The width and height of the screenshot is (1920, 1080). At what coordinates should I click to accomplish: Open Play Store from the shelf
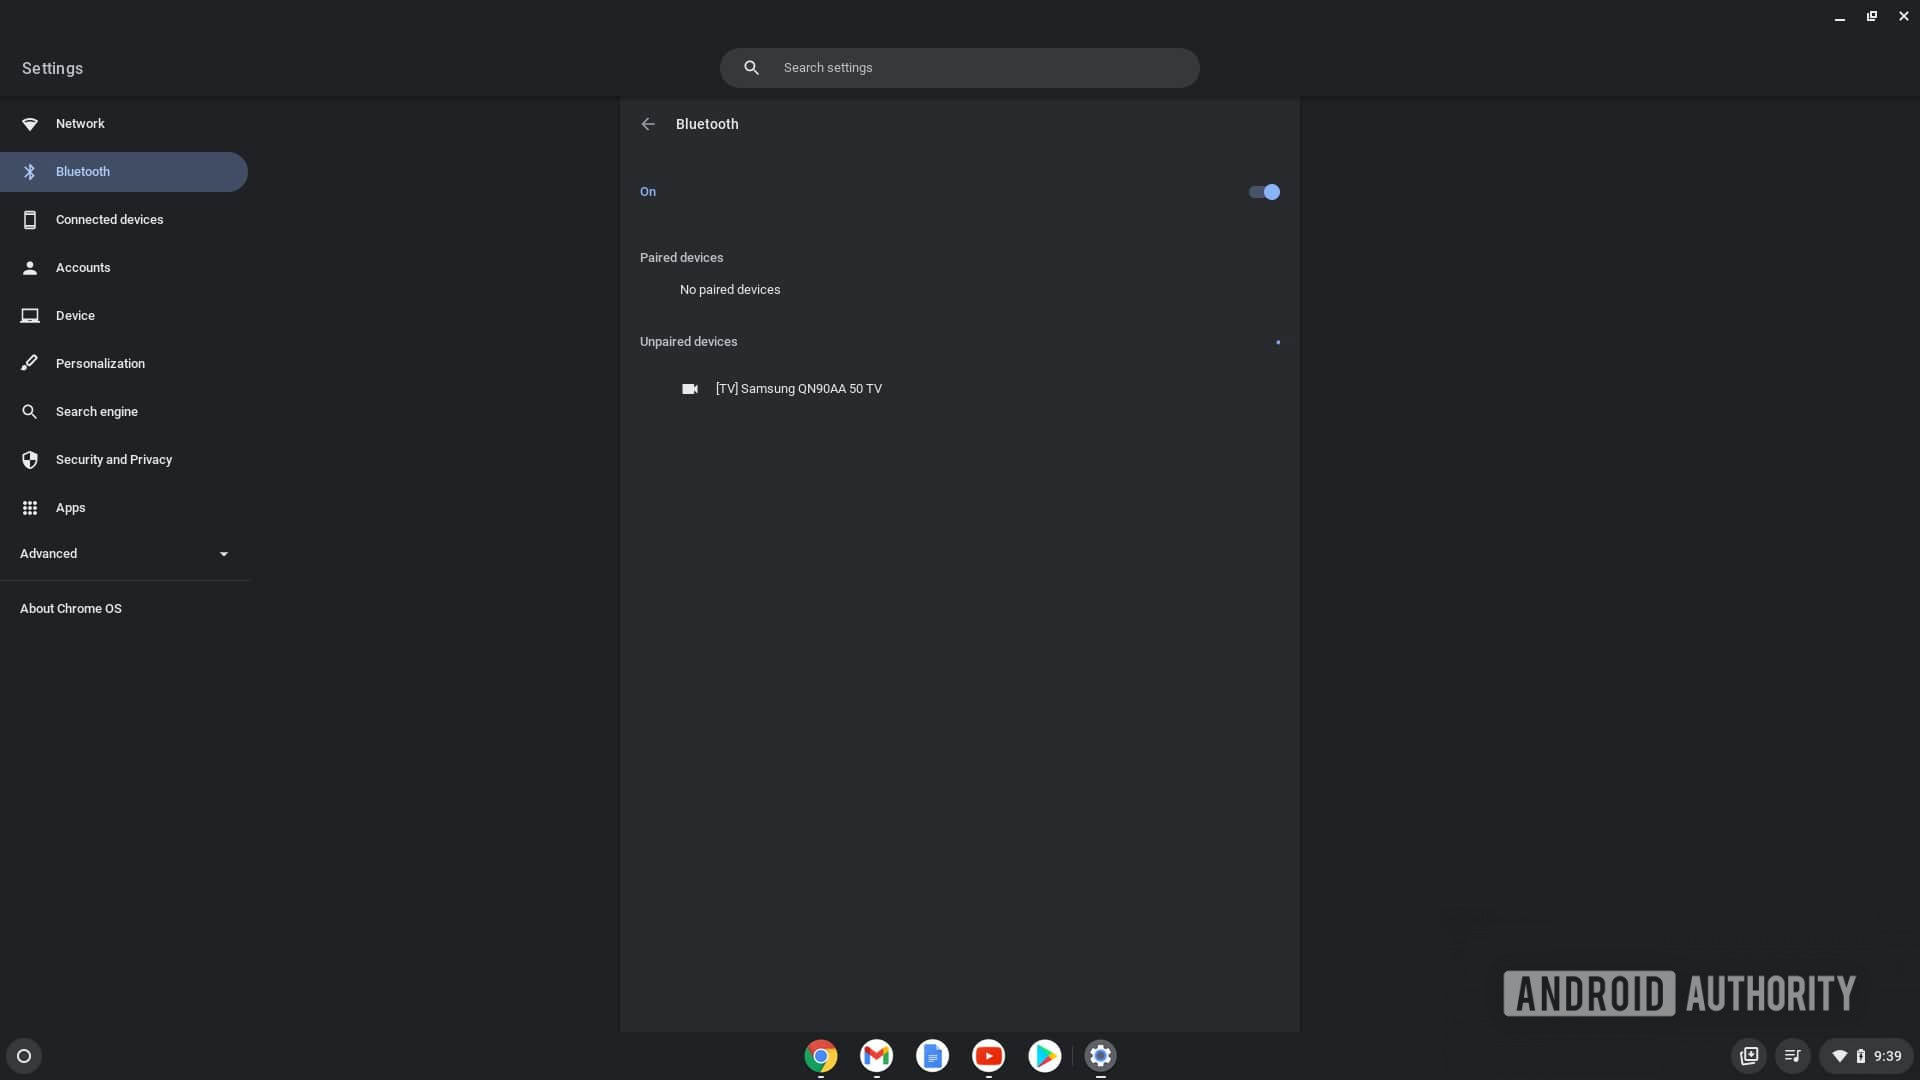[1044, 1056]
